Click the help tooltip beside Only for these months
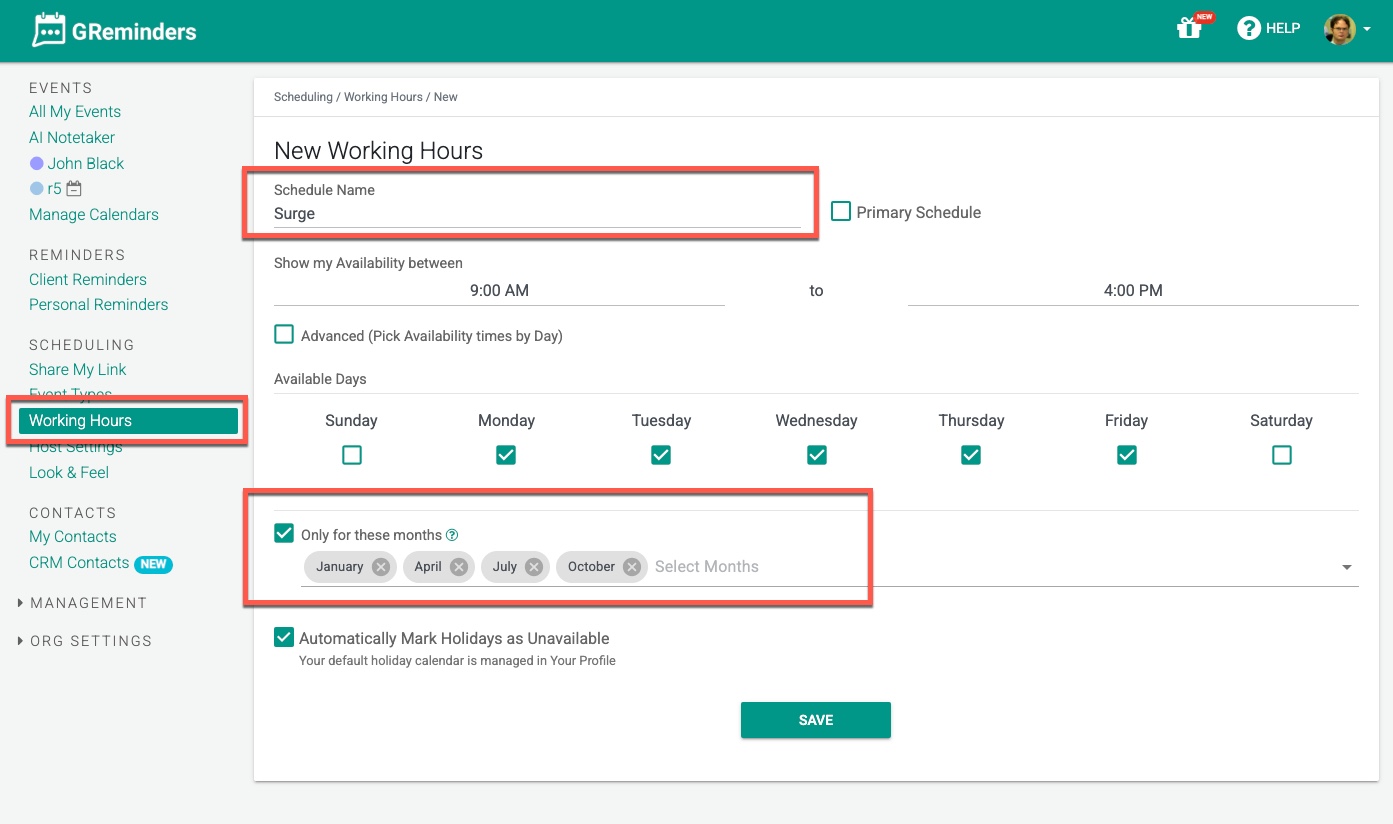The image size is (1393, 824). click(x=452, y=534)
